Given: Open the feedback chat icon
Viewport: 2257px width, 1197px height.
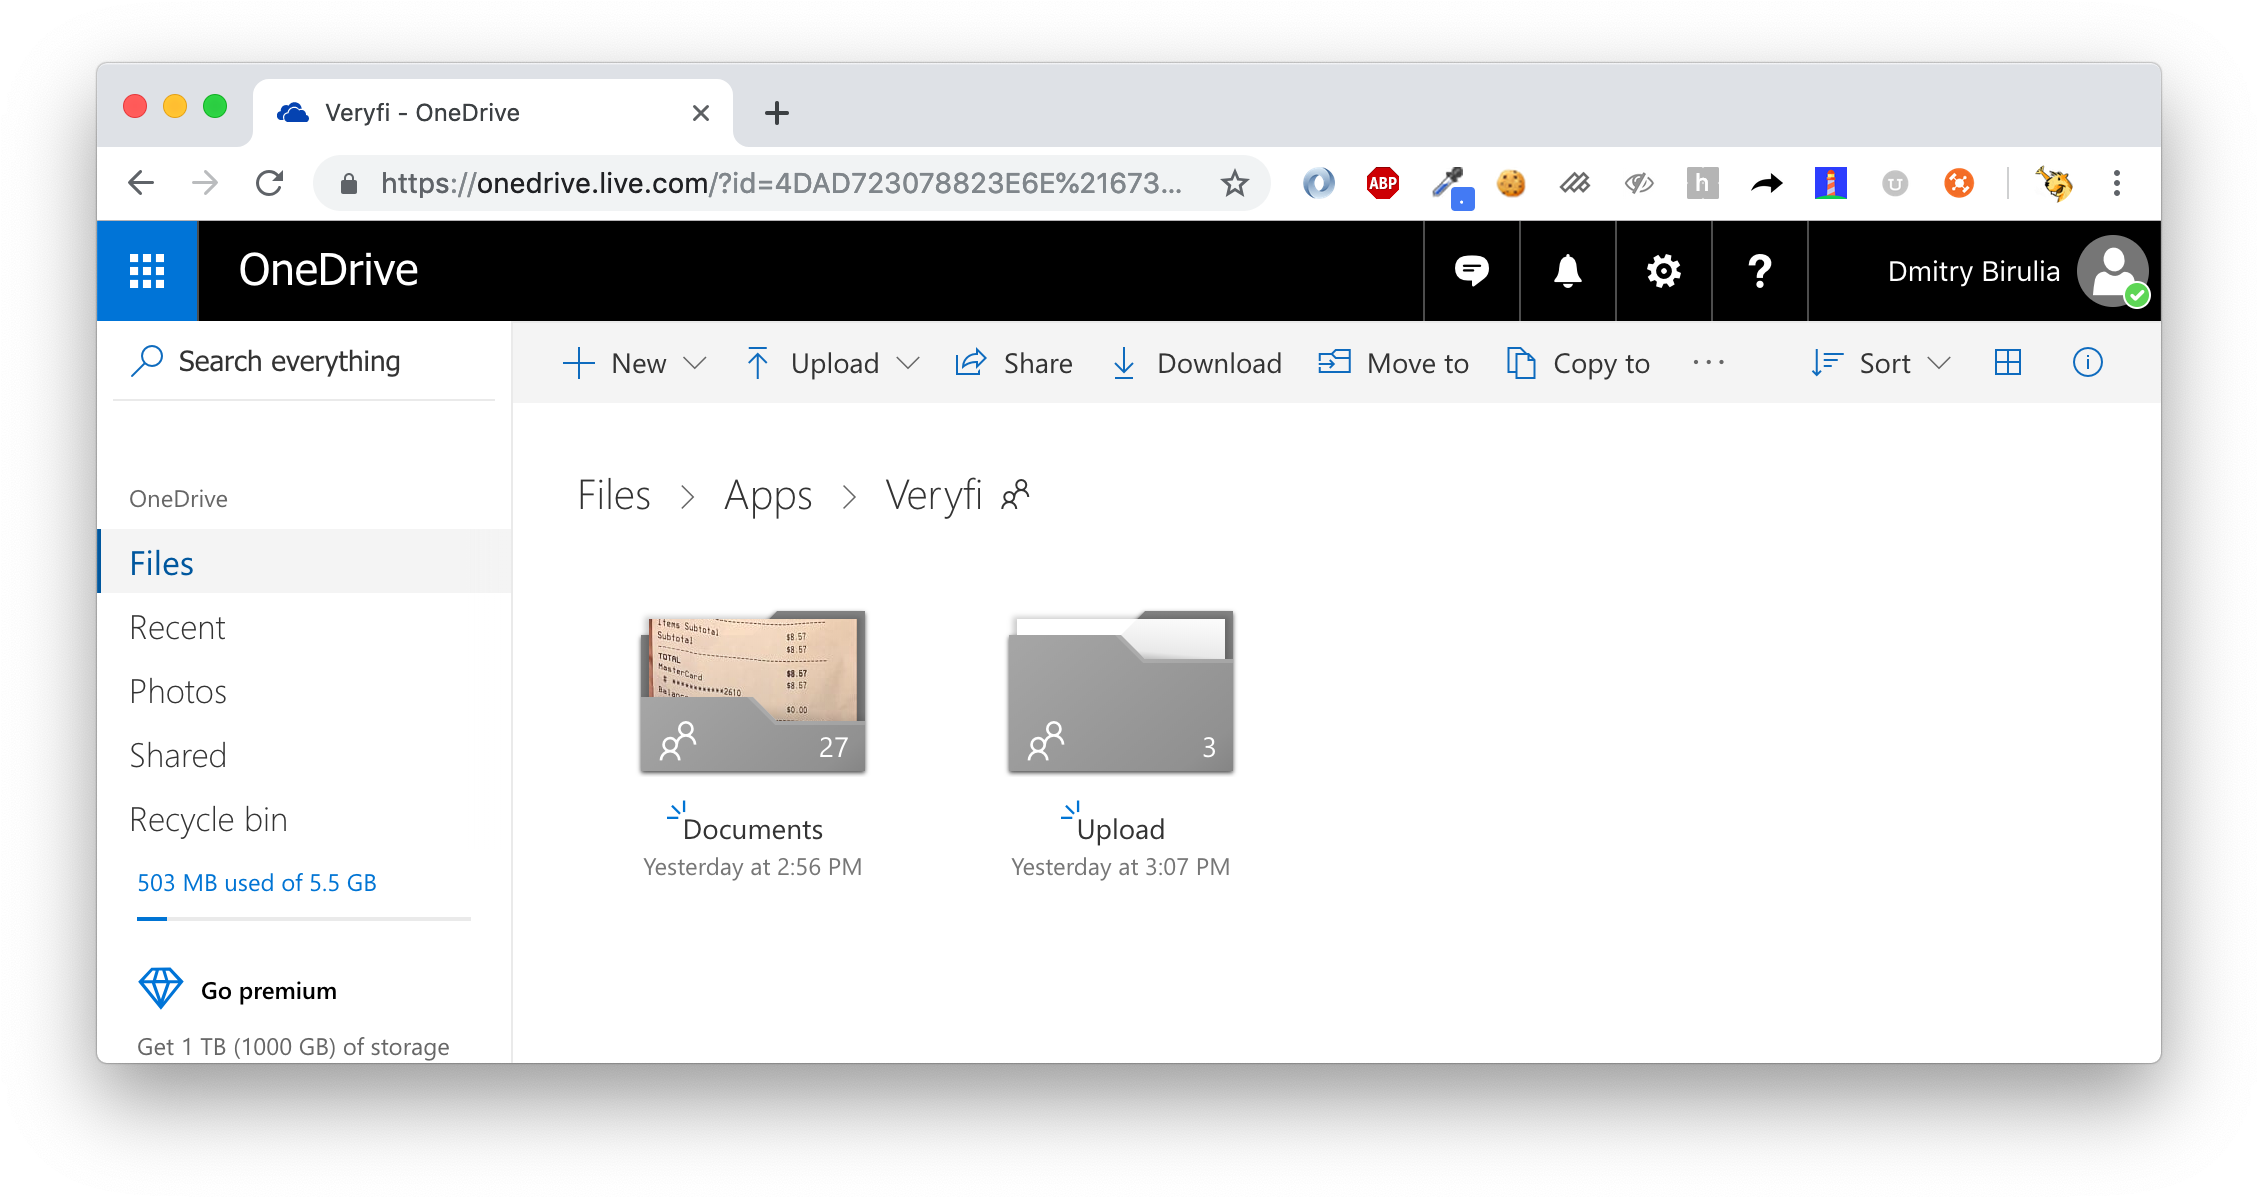Looking at the screenshot, I should 1471,271.
